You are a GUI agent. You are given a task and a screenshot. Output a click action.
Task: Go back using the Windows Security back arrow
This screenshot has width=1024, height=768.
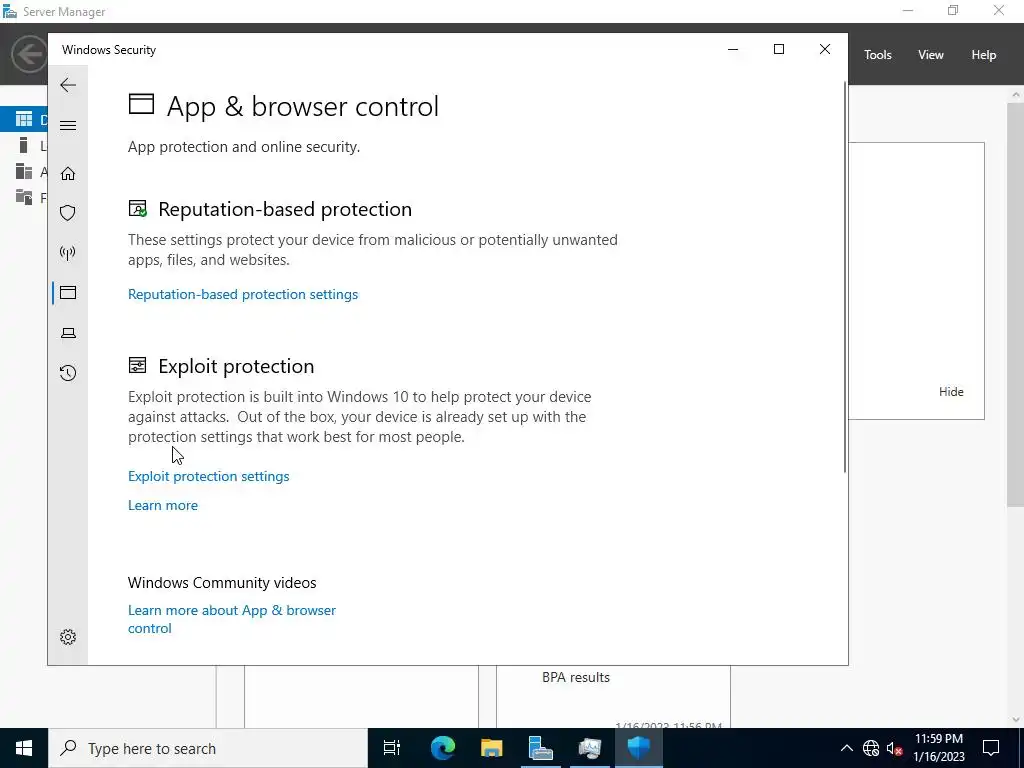pos(68,85)
